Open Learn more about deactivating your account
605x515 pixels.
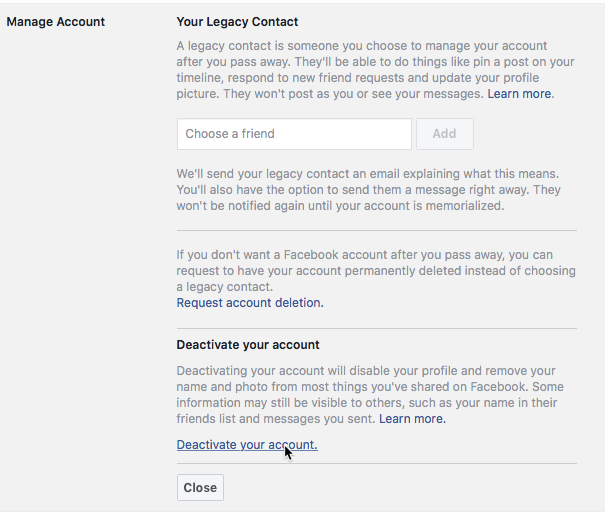[412, 419]
